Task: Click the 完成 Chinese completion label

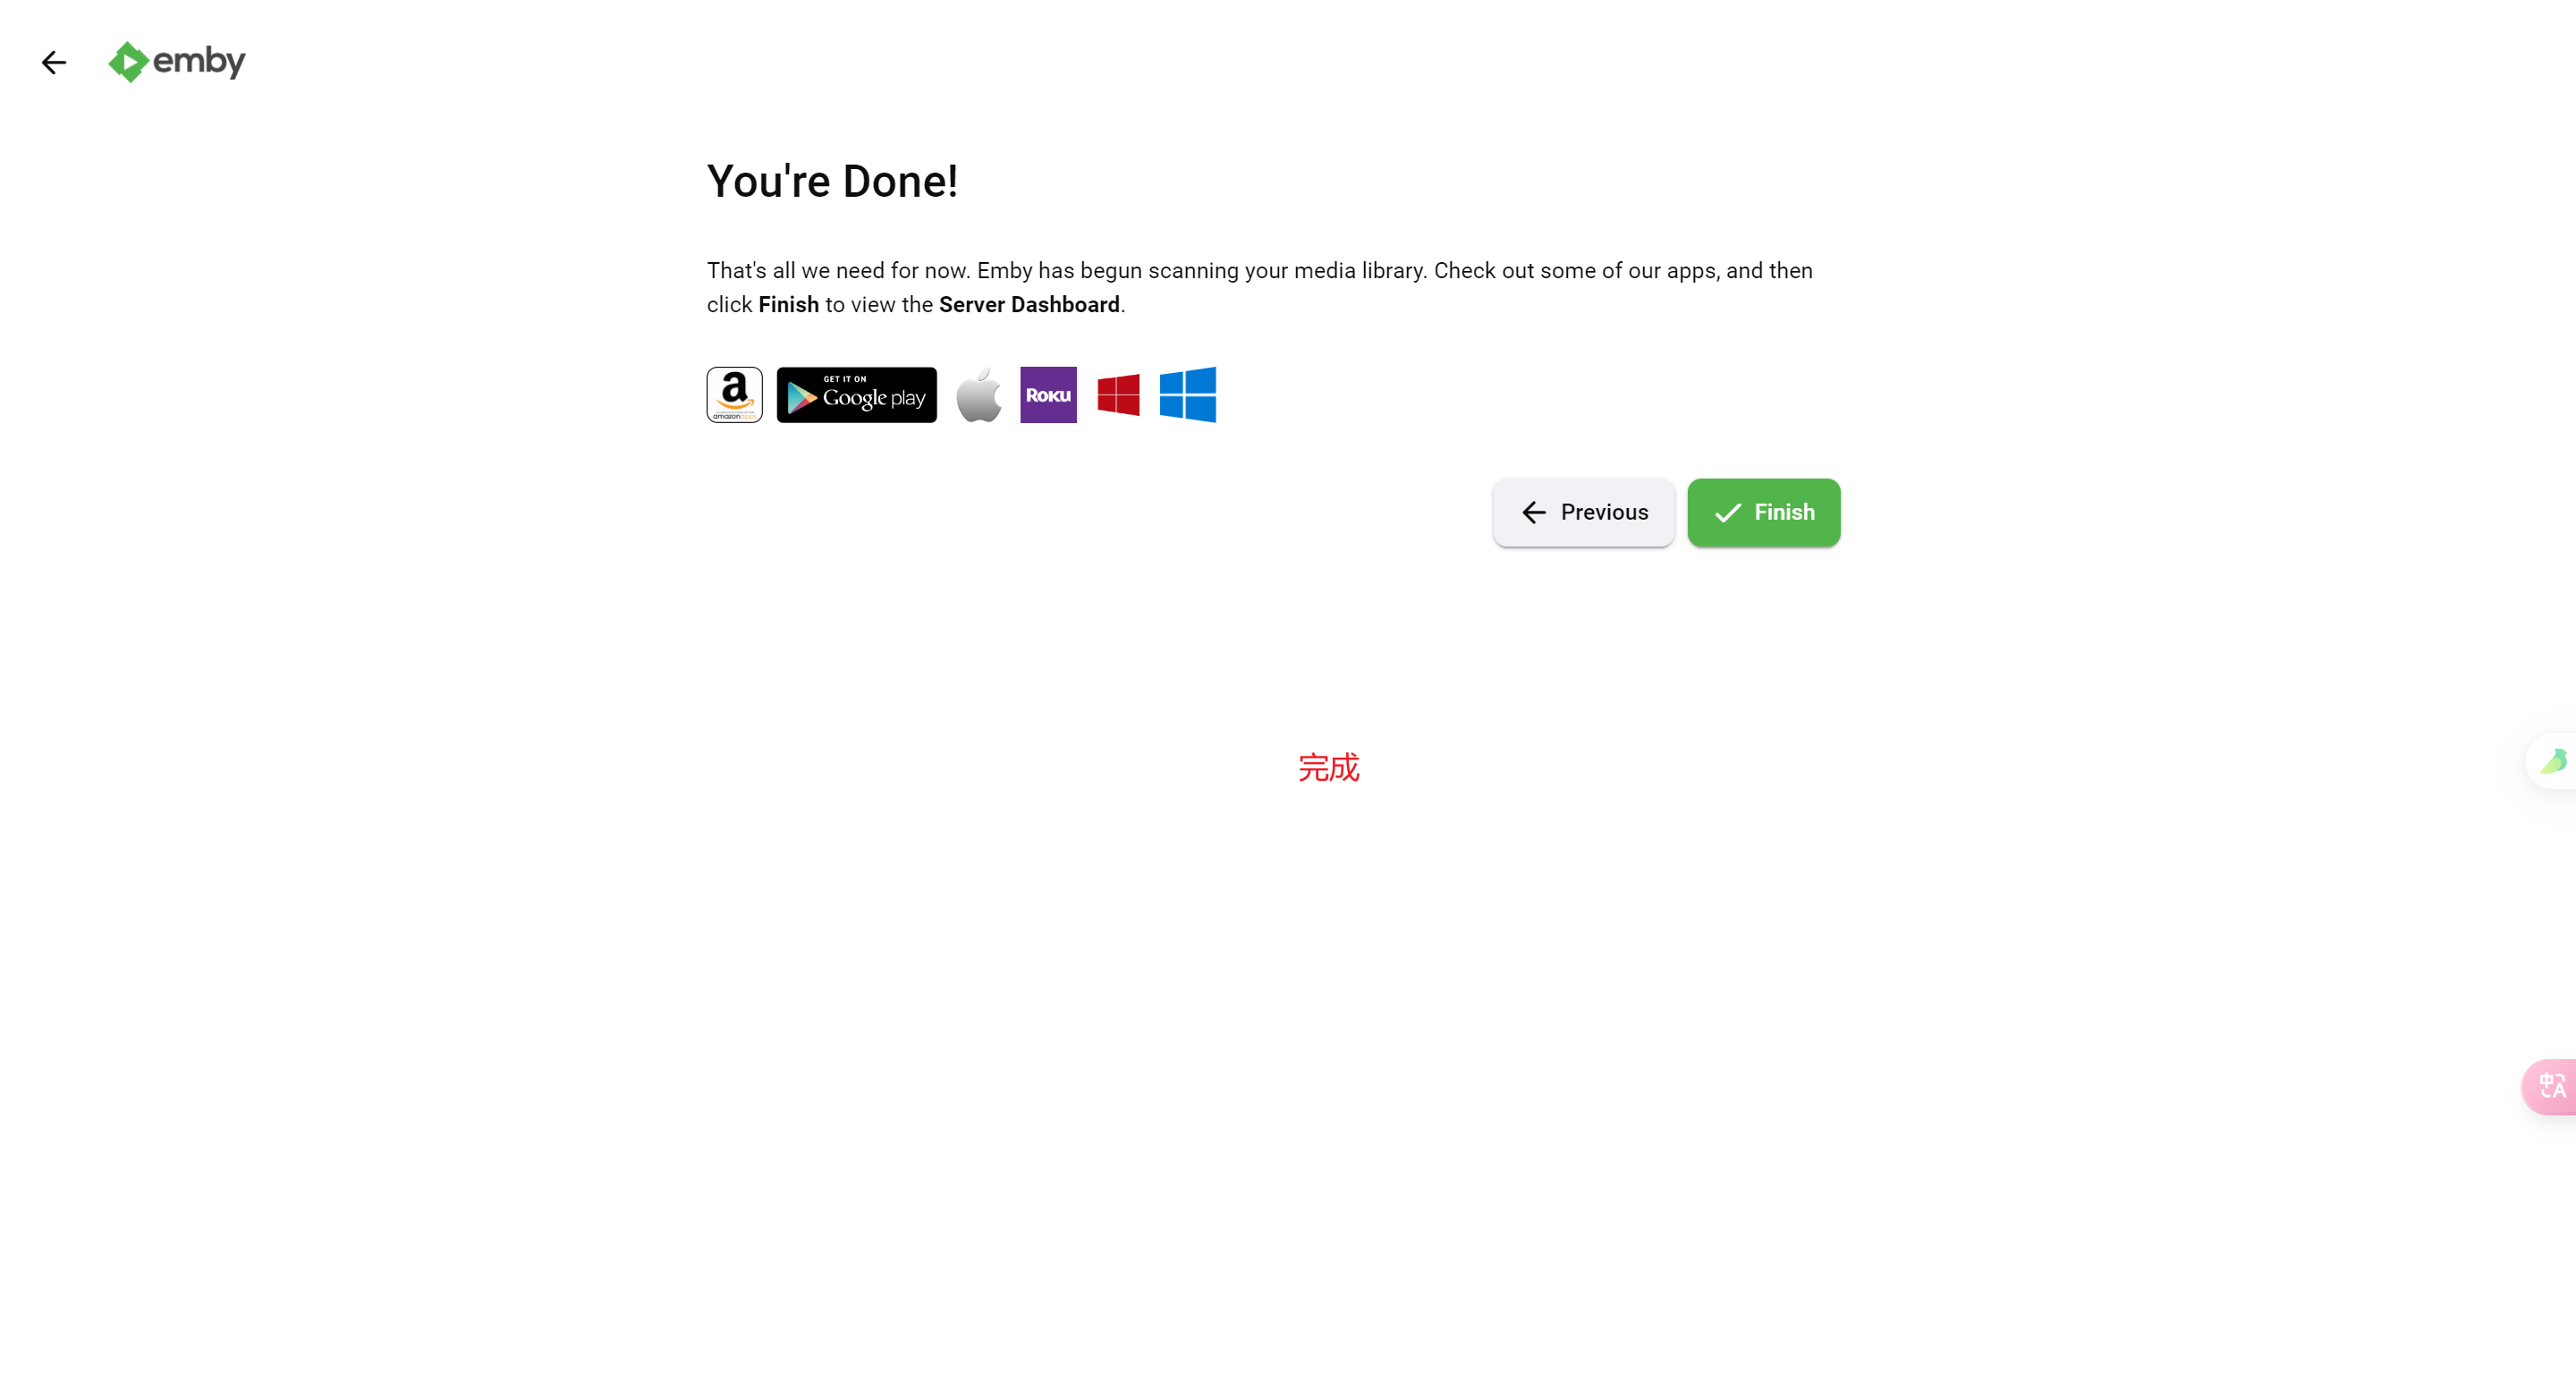Action: pyautogui.click(x=1329, y=767)
